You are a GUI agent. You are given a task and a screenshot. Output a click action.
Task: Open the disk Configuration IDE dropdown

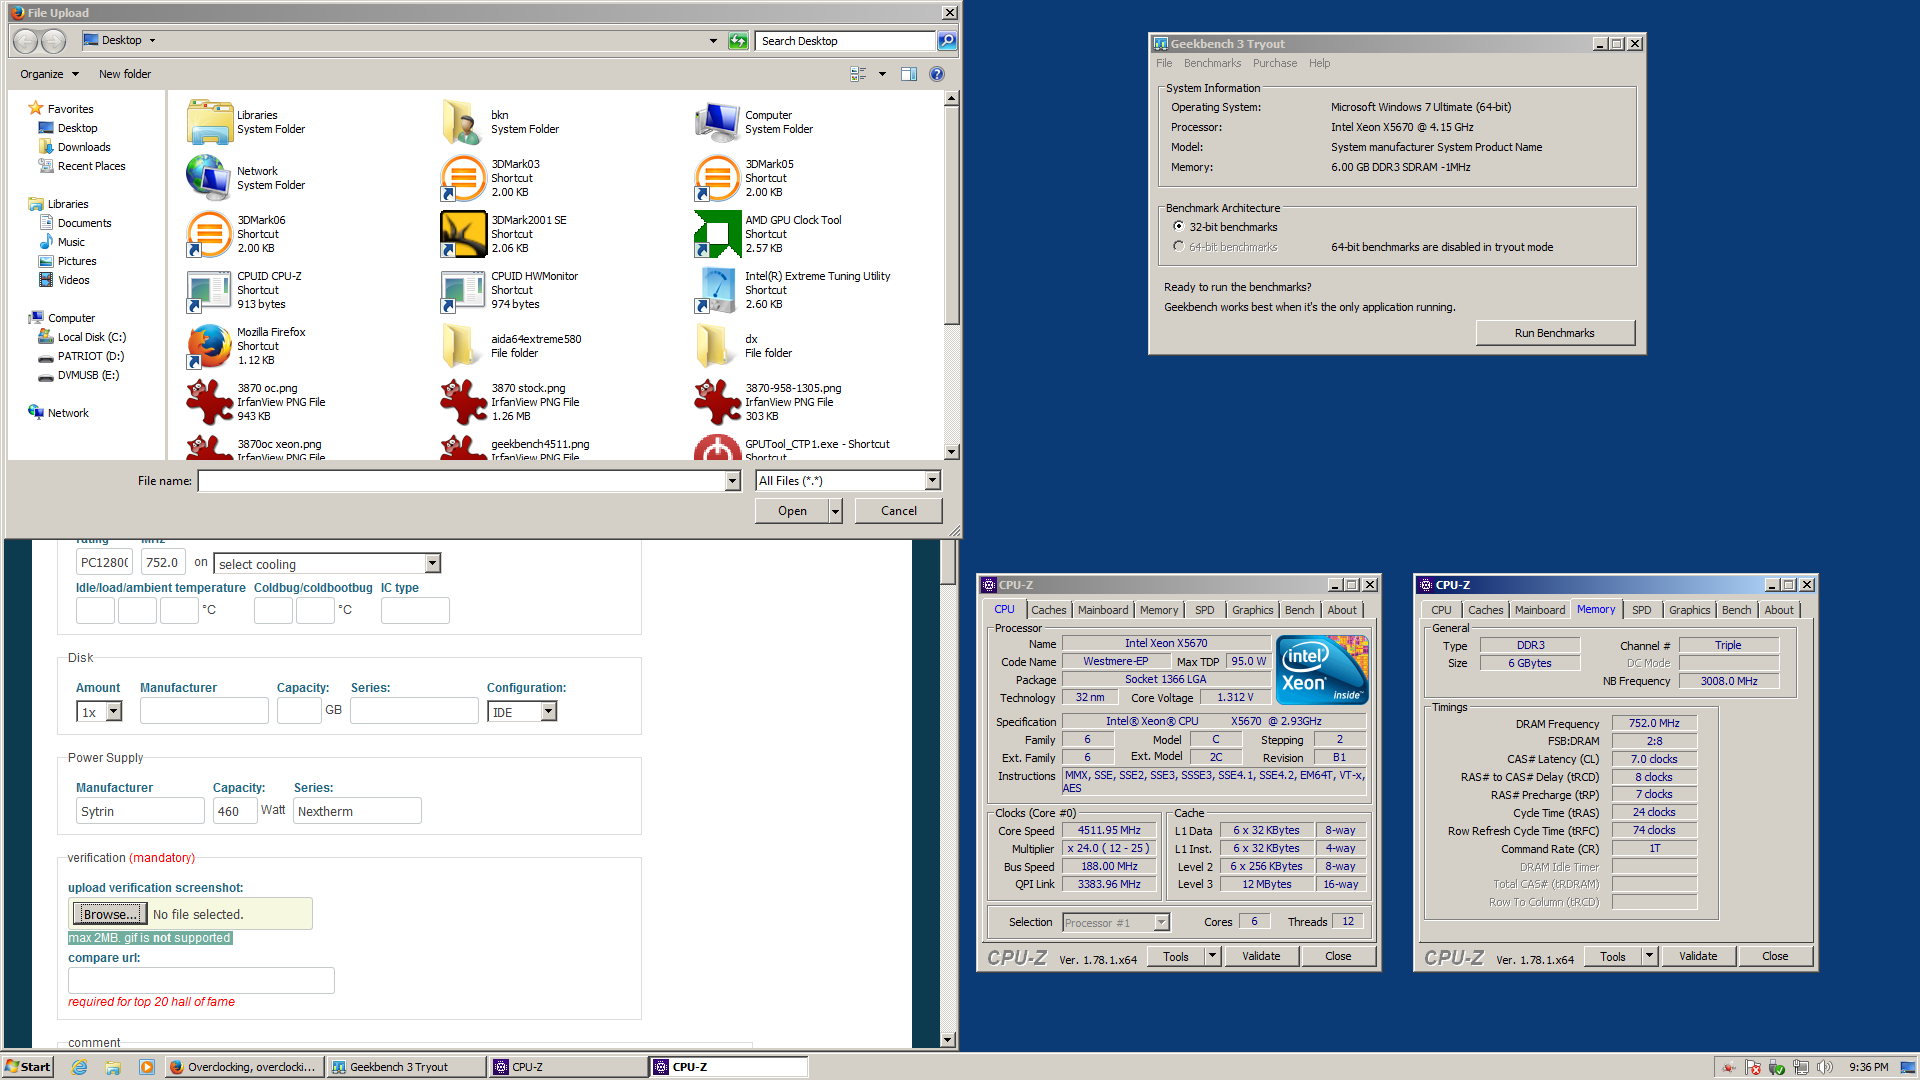pyautogui.click(x=548, y=712)
